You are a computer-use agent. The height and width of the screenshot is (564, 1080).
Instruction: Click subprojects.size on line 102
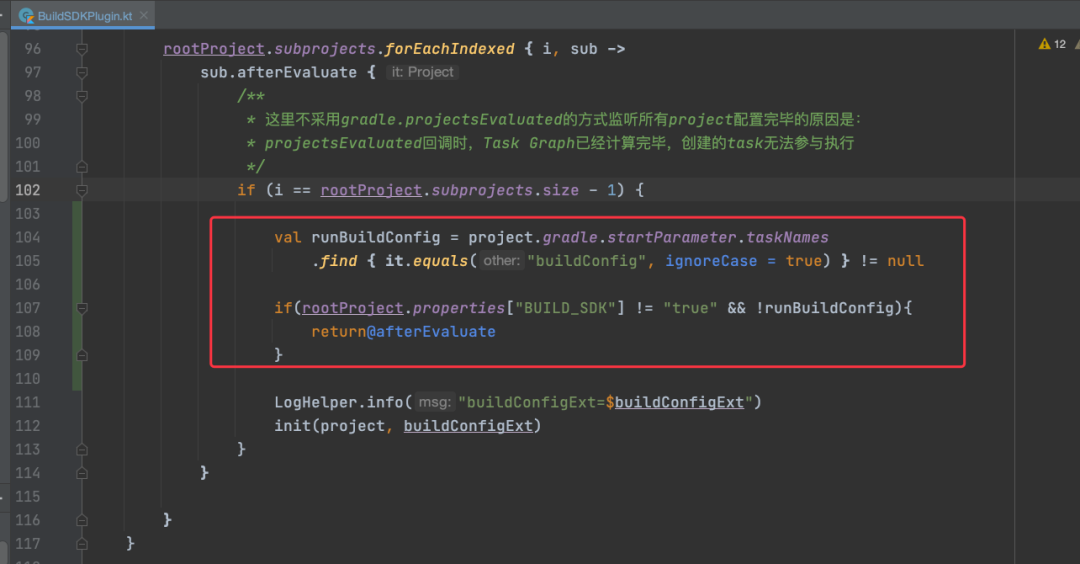coord(505,190)
